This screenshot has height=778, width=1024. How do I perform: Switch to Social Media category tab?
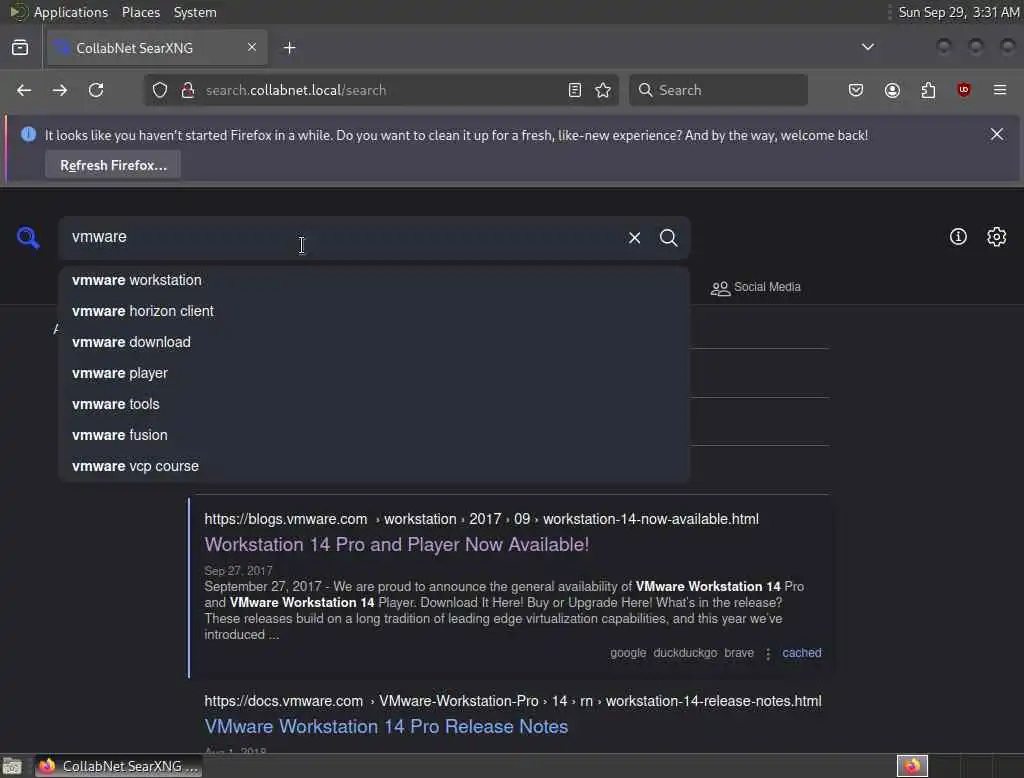[756, 287]
